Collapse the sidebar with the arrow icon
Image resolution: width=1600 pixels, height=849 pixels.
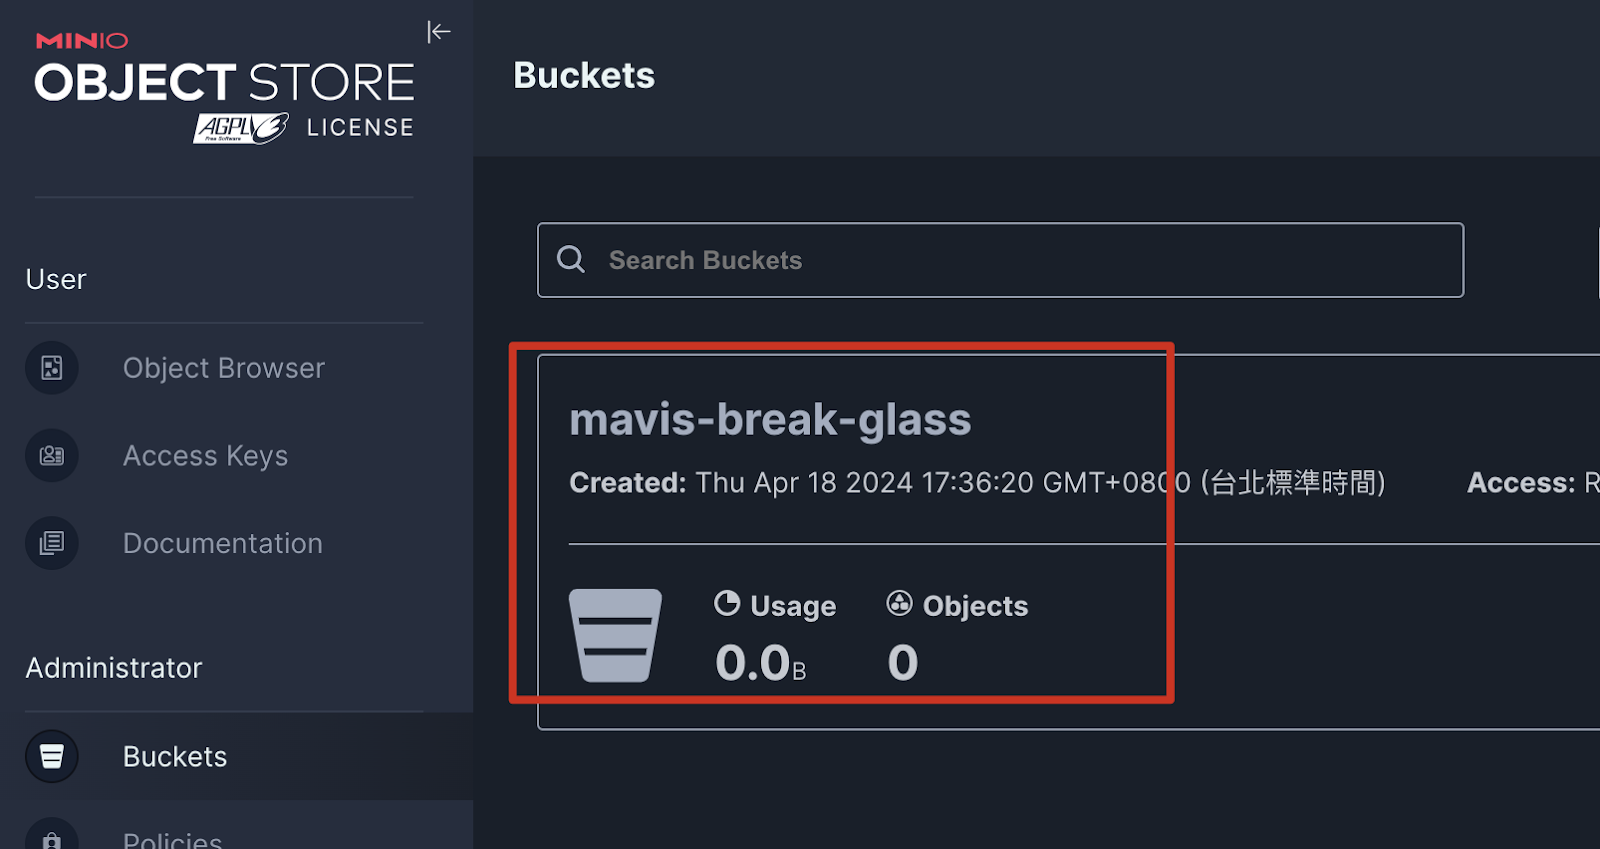coord(438,32)
